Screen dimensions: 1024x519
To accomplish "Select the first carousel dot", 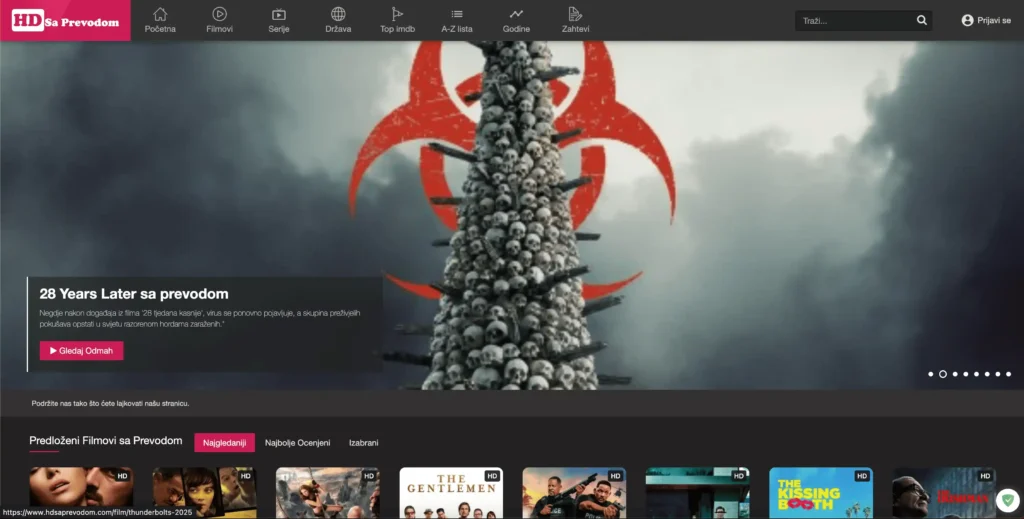I will pyautogui.click(x=931, y=374).
